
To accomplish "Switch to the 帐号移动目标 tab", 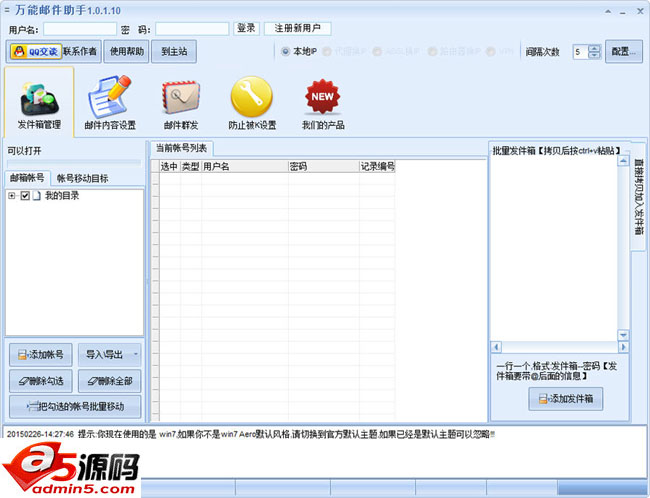I will [x=82, y=178].
